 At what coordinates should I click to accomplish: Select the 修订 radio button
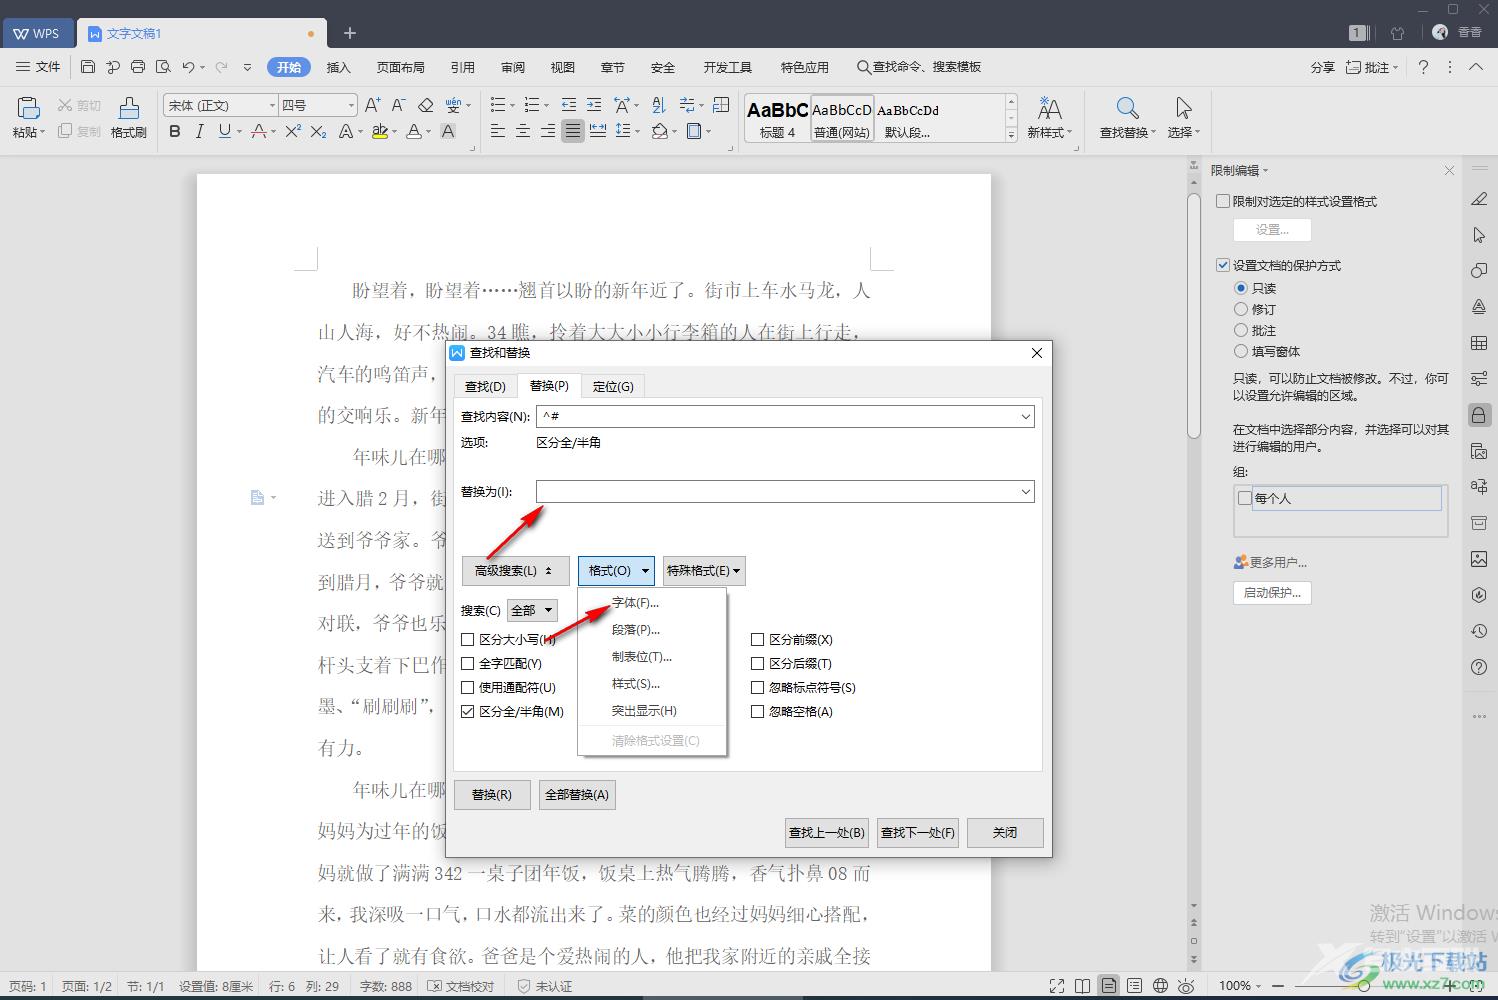[x=1241, y=309]
